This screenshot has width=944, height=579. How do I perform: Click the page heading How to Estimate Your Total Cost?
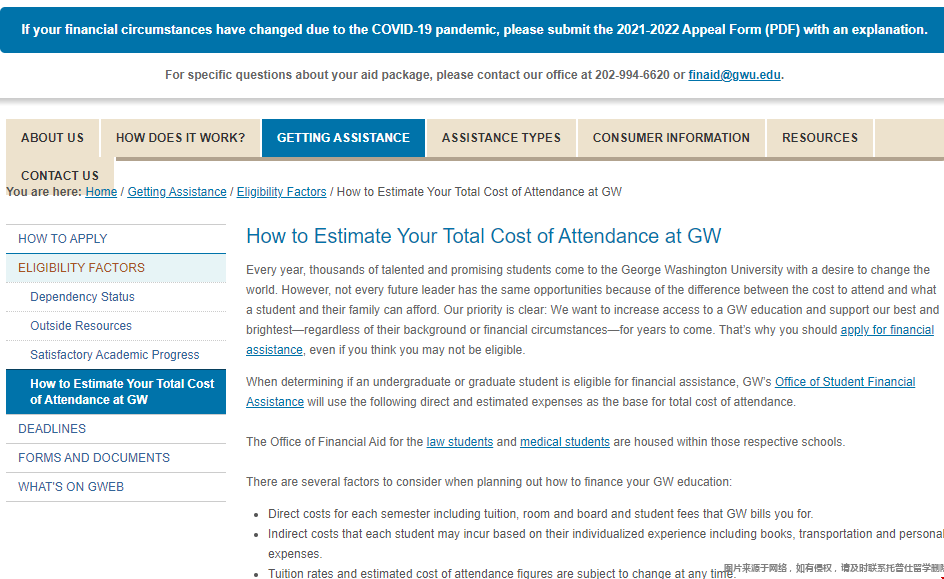click(483, 236)
